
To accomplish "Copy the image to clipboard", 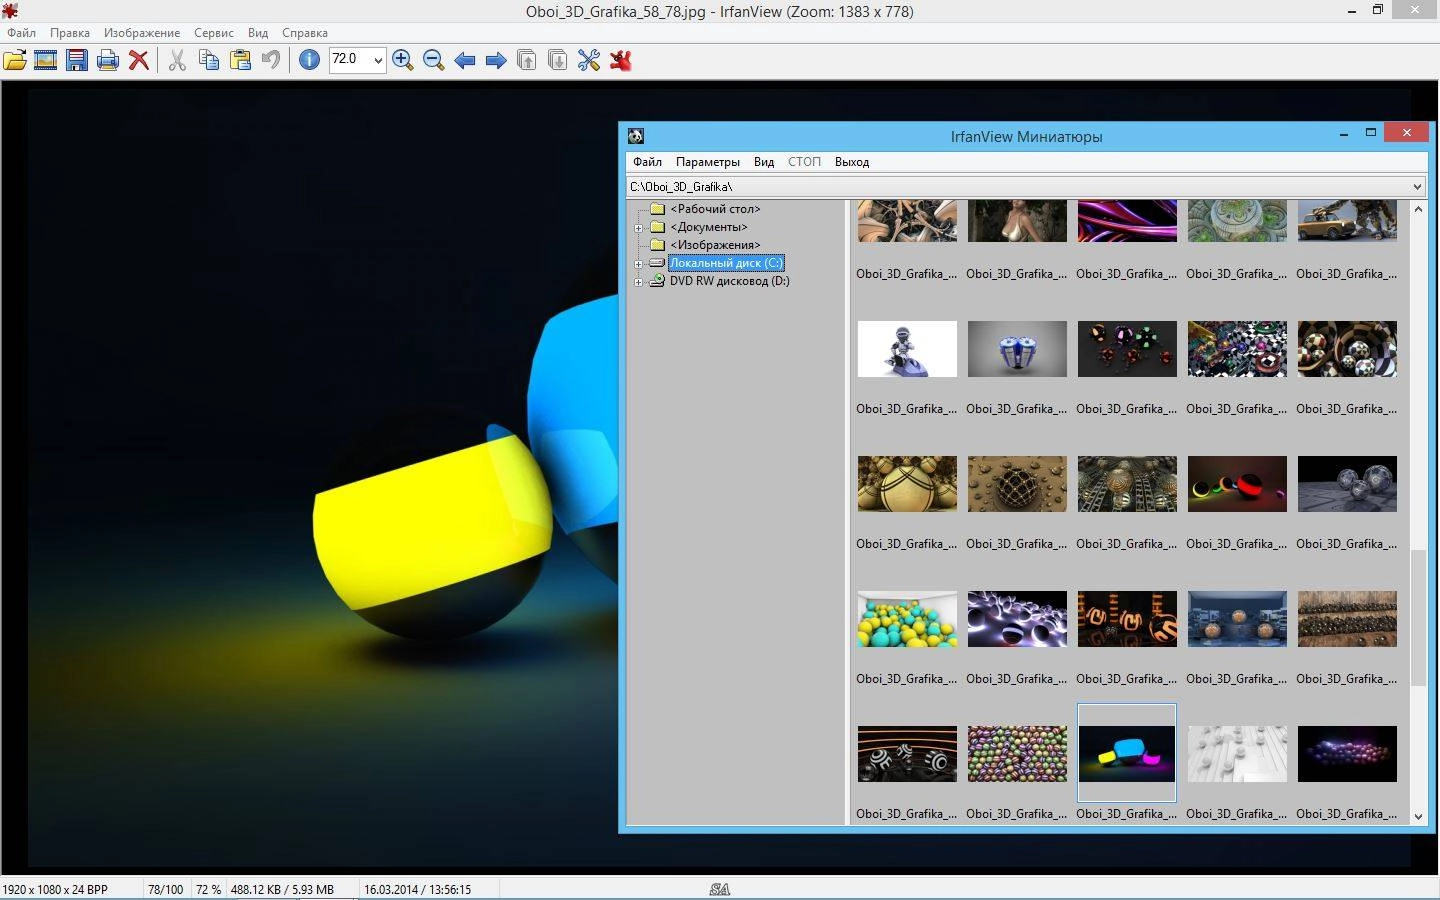I will click(208, 60).
